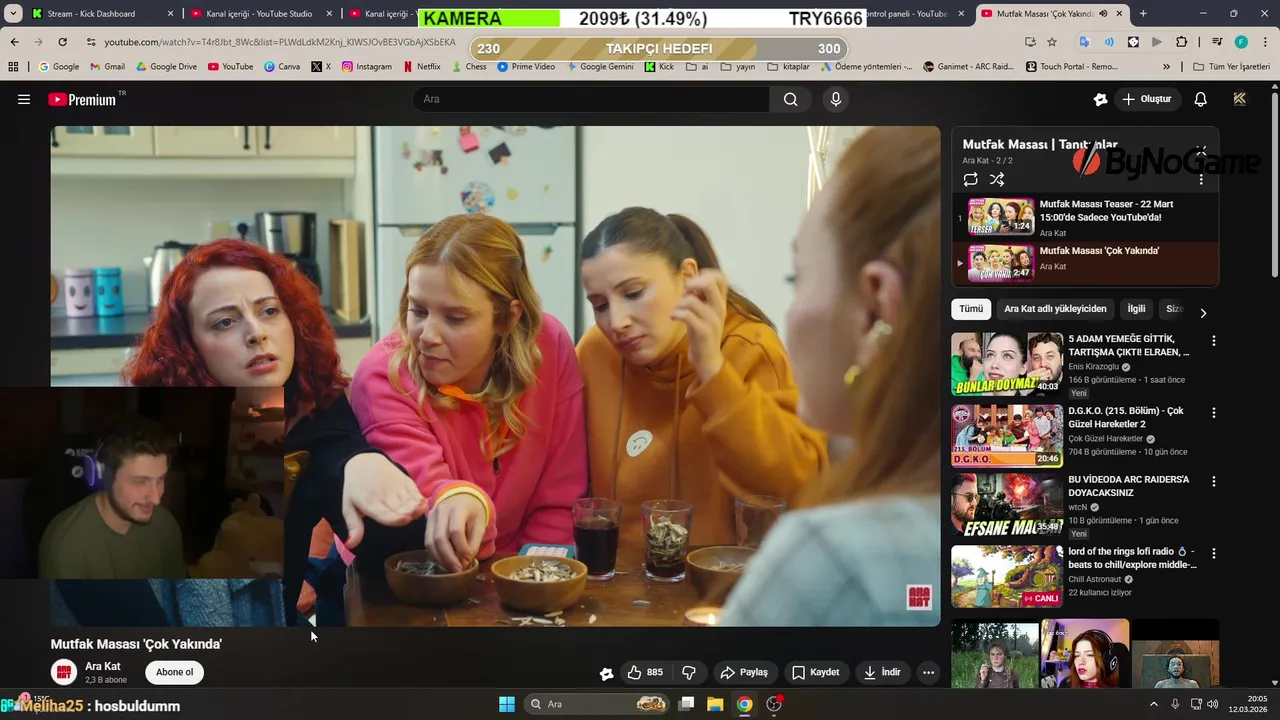The image size is (1280, 720).
Task: Bookmark this page with star icon
Action: [x=1052, y=42]
